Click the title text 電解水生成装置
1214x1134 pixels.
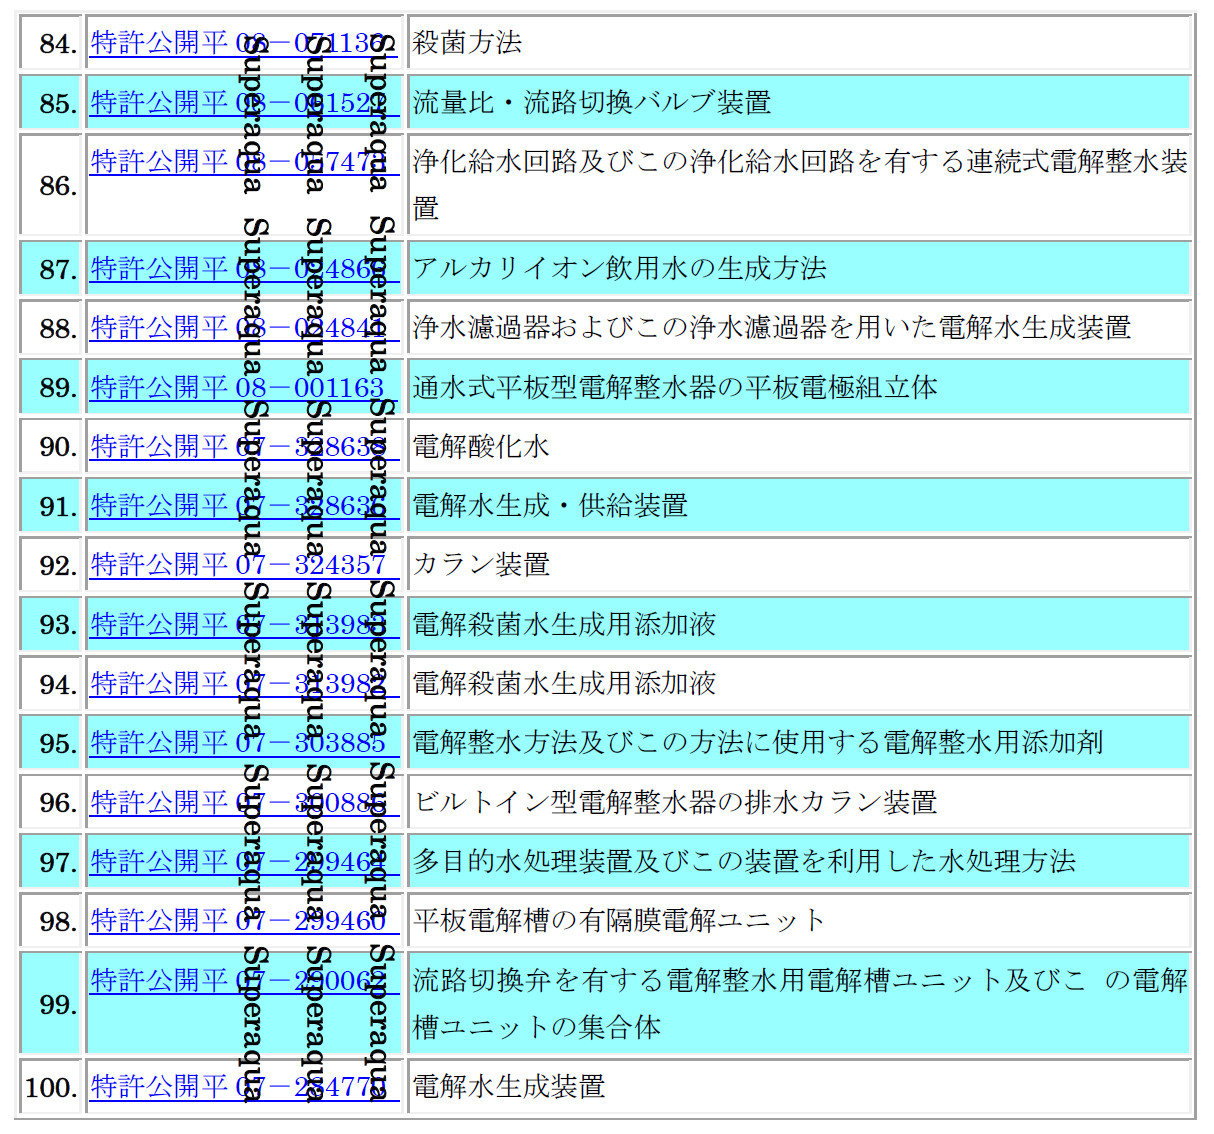tap(509, 1086)
